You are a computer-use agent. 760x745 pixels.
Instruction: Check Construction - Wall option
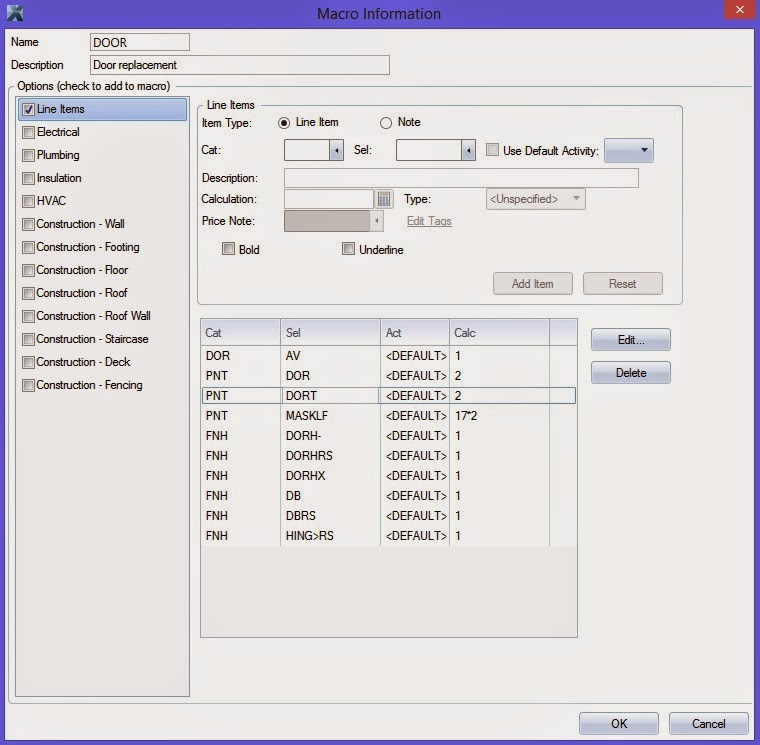click(x=29, y=224)
